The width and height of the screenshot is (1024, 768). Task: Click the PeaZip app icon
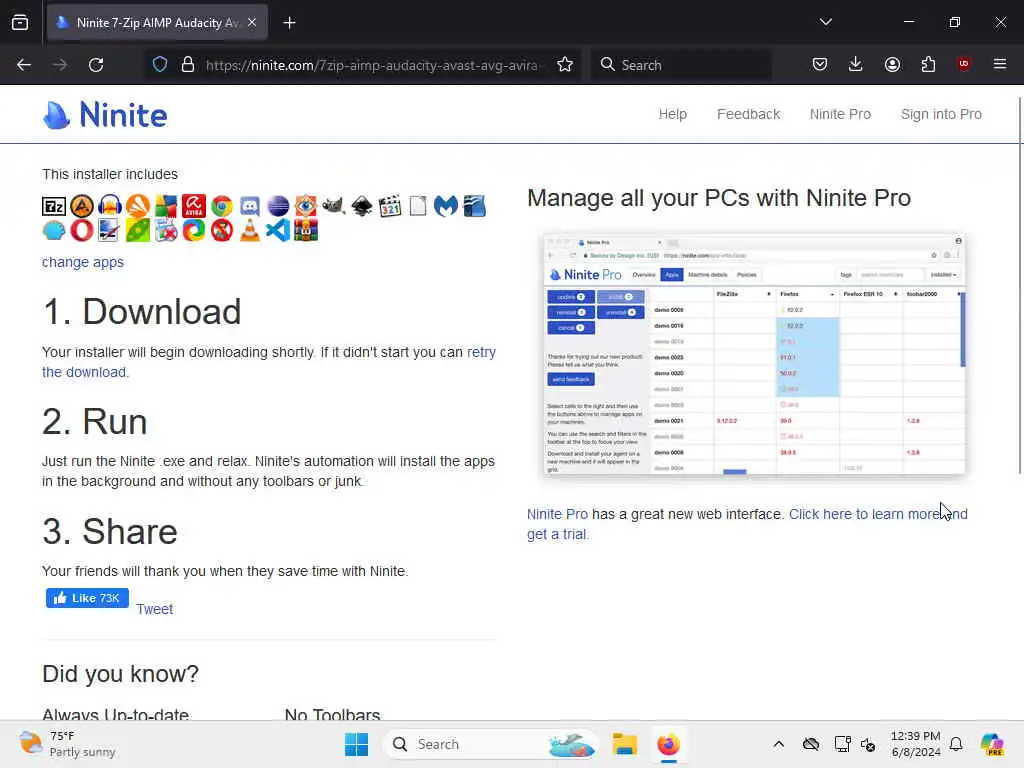138,231
